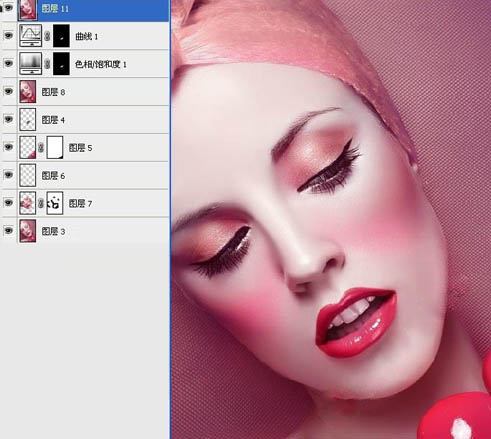The height and width of the screenshot is (439, 491).
Task: Hide the 图层 6 layer
Action: pos(8,175)
